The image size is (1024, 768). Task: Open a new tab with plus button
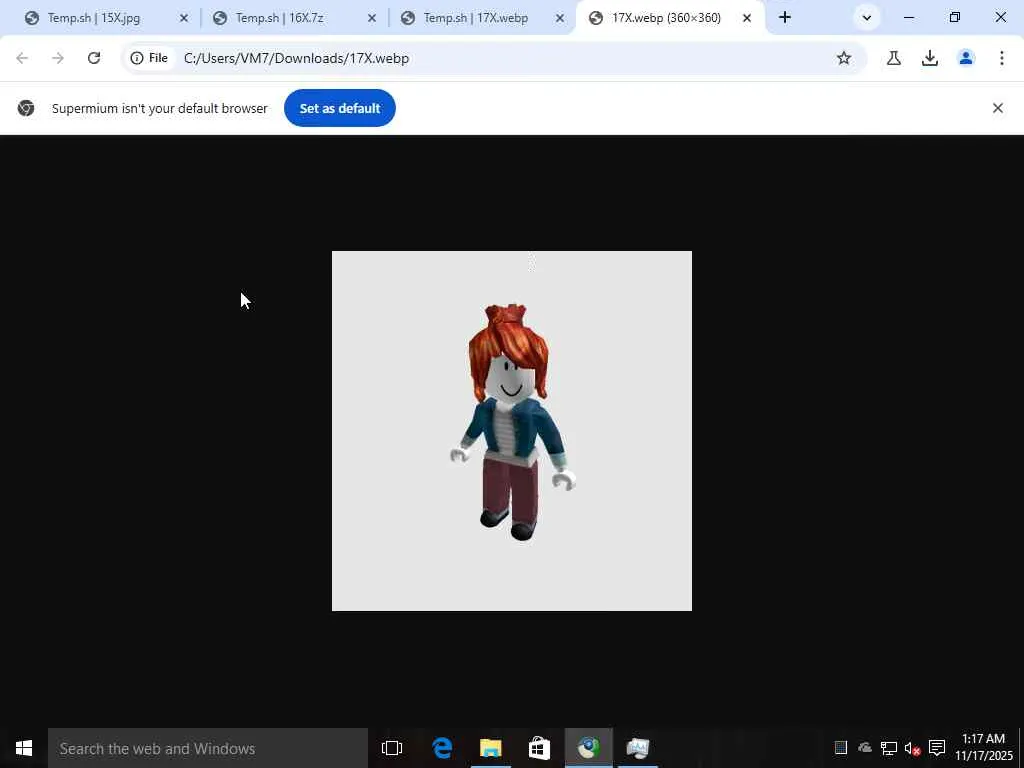tap(785, 18)
